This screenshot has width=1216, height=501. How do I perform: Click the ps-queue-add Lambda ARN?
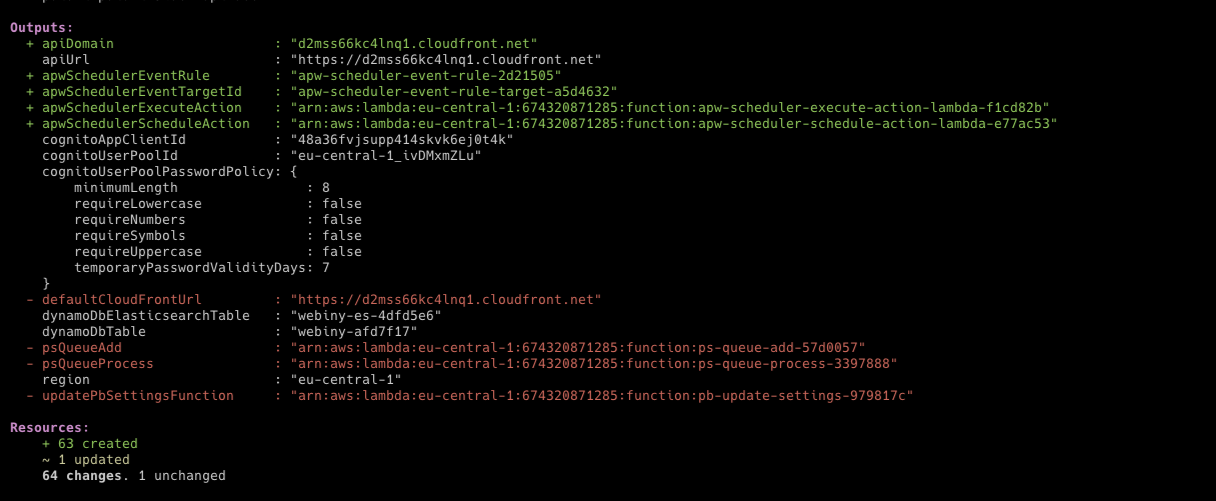(575, 348)
